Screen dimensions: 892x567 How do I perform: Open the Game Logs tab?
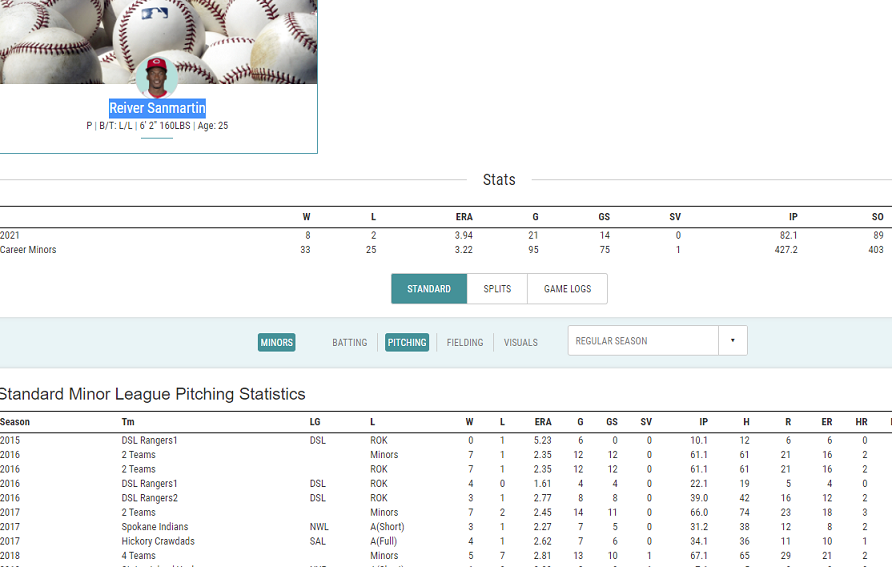pyautogui.click(x=567, y=289)
